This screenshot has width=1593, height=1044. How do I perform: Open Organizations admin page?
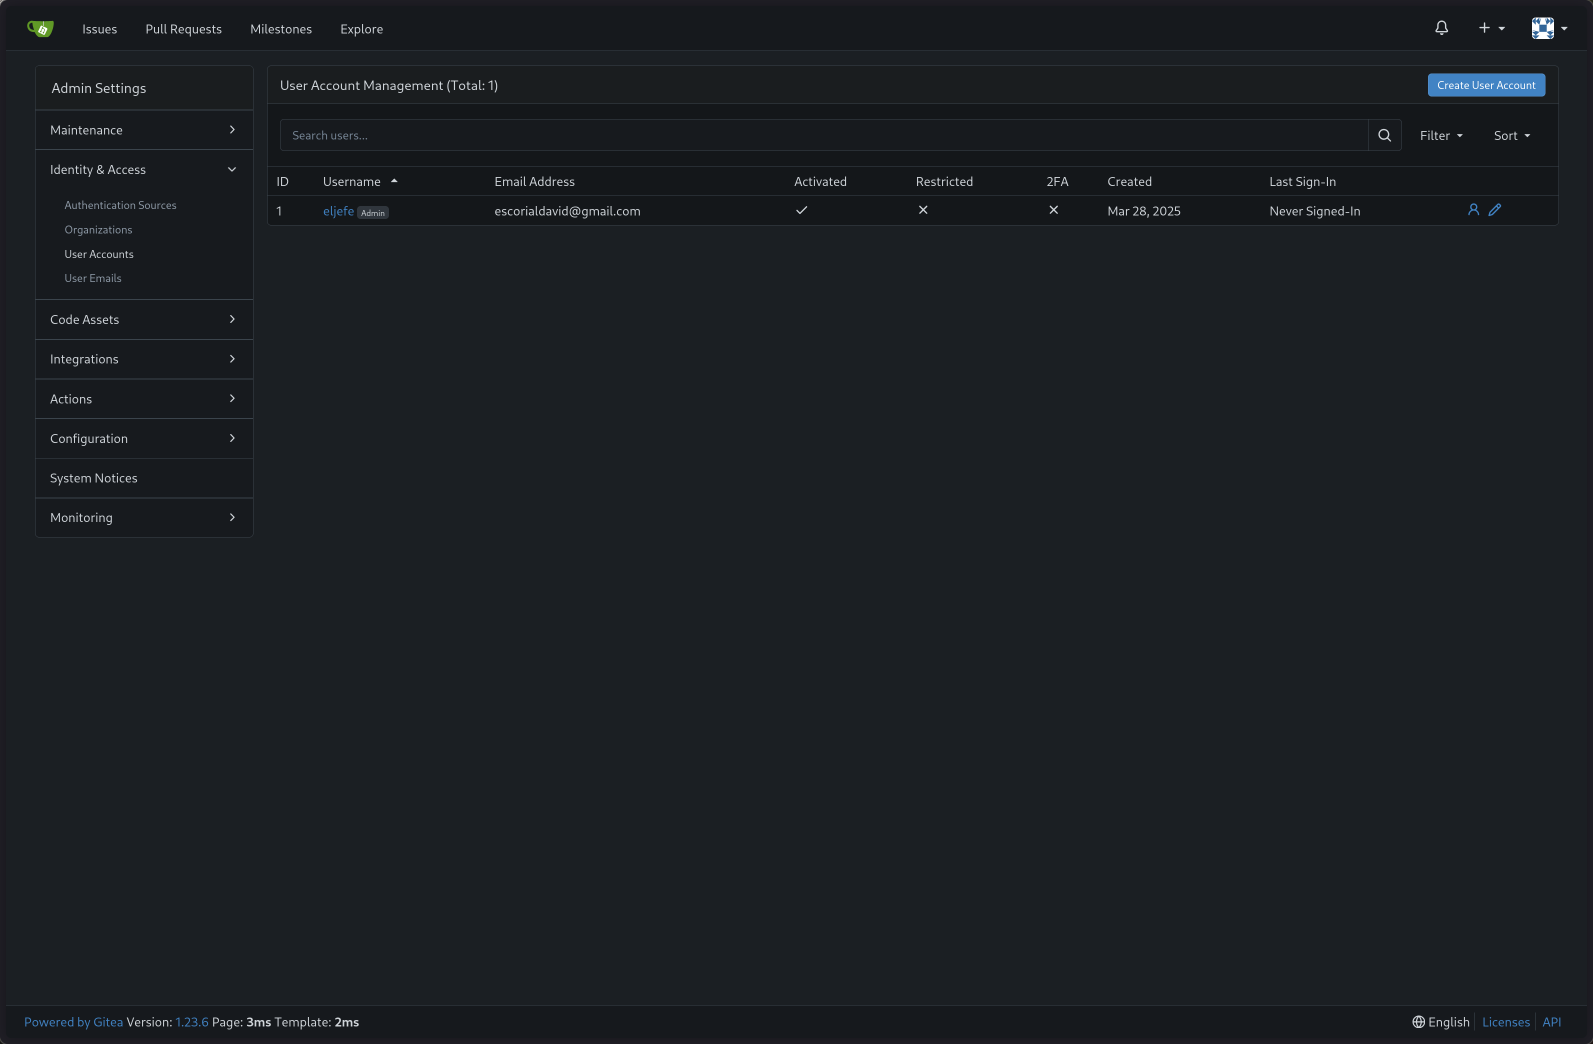click(x=98, y=230)
